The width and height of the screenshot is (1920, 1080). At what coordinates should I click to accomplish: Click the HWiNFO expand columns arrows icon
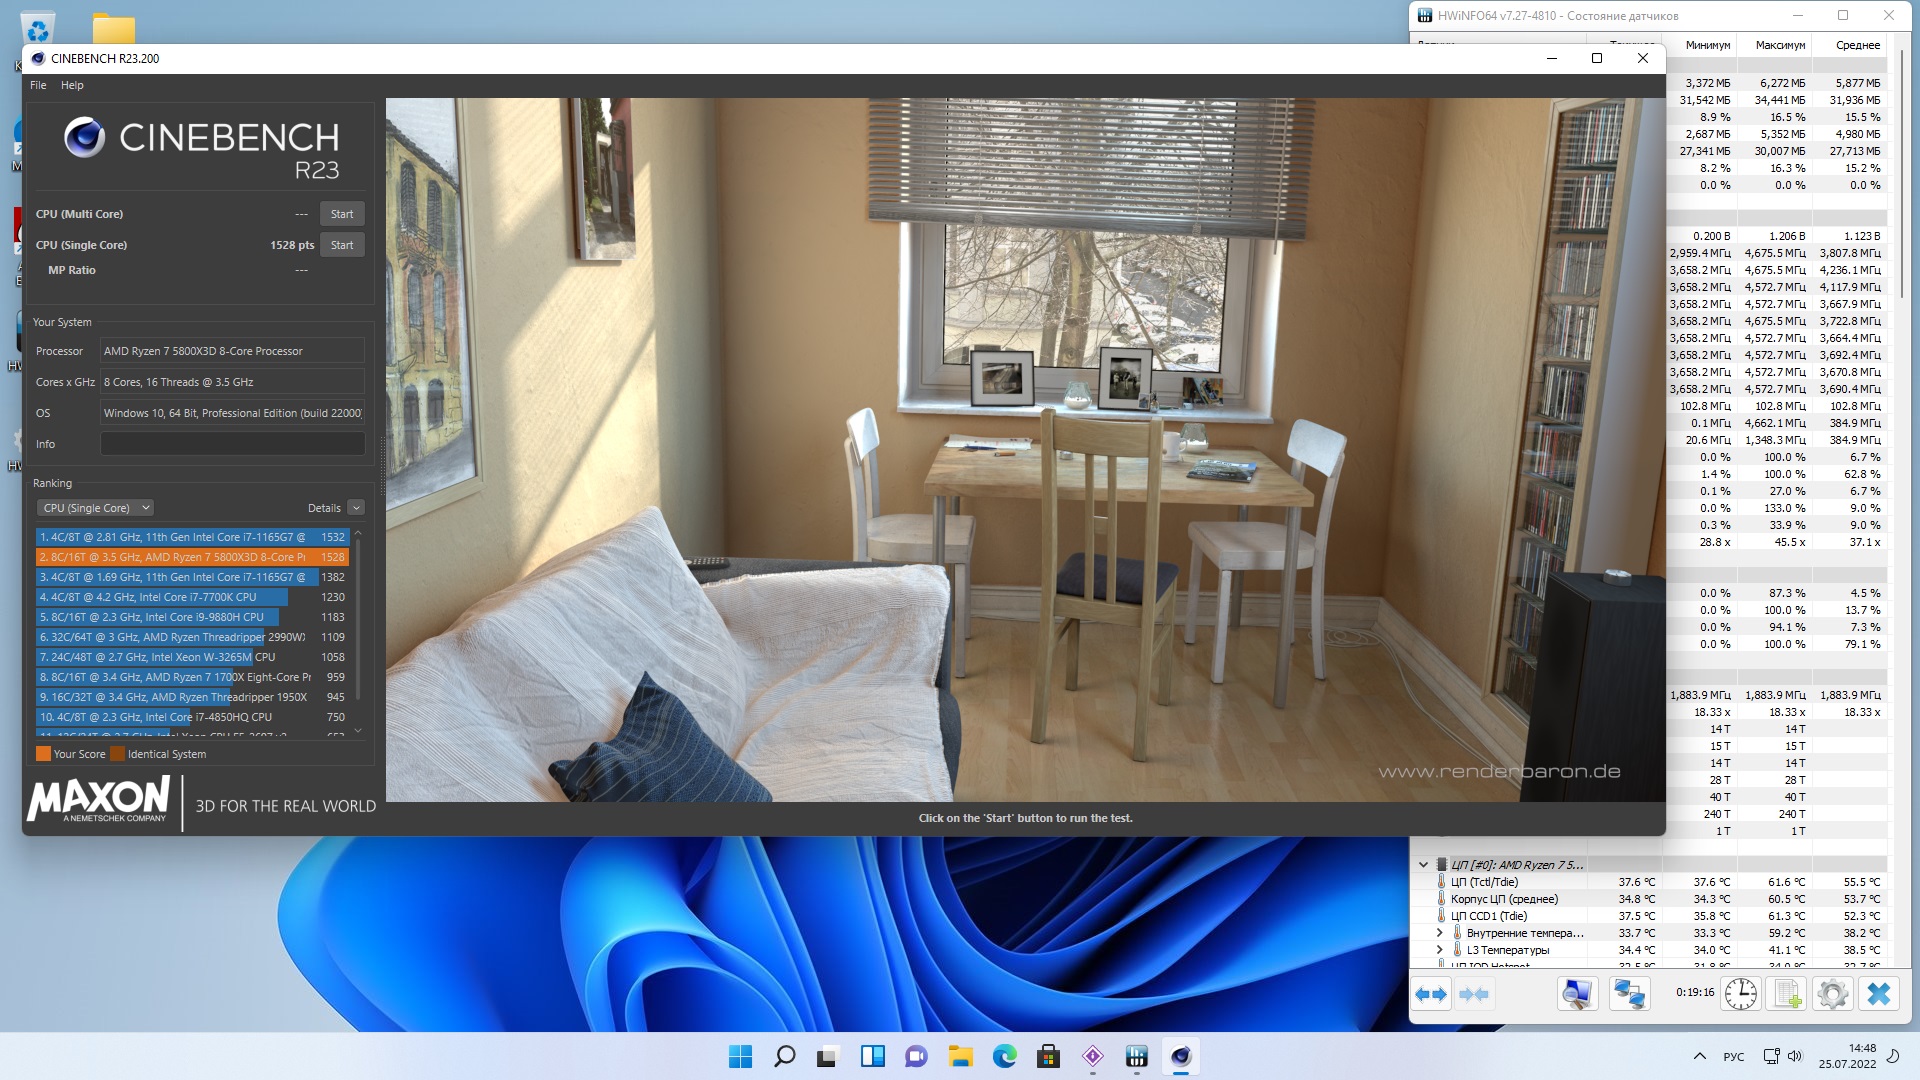(1431, 994)
